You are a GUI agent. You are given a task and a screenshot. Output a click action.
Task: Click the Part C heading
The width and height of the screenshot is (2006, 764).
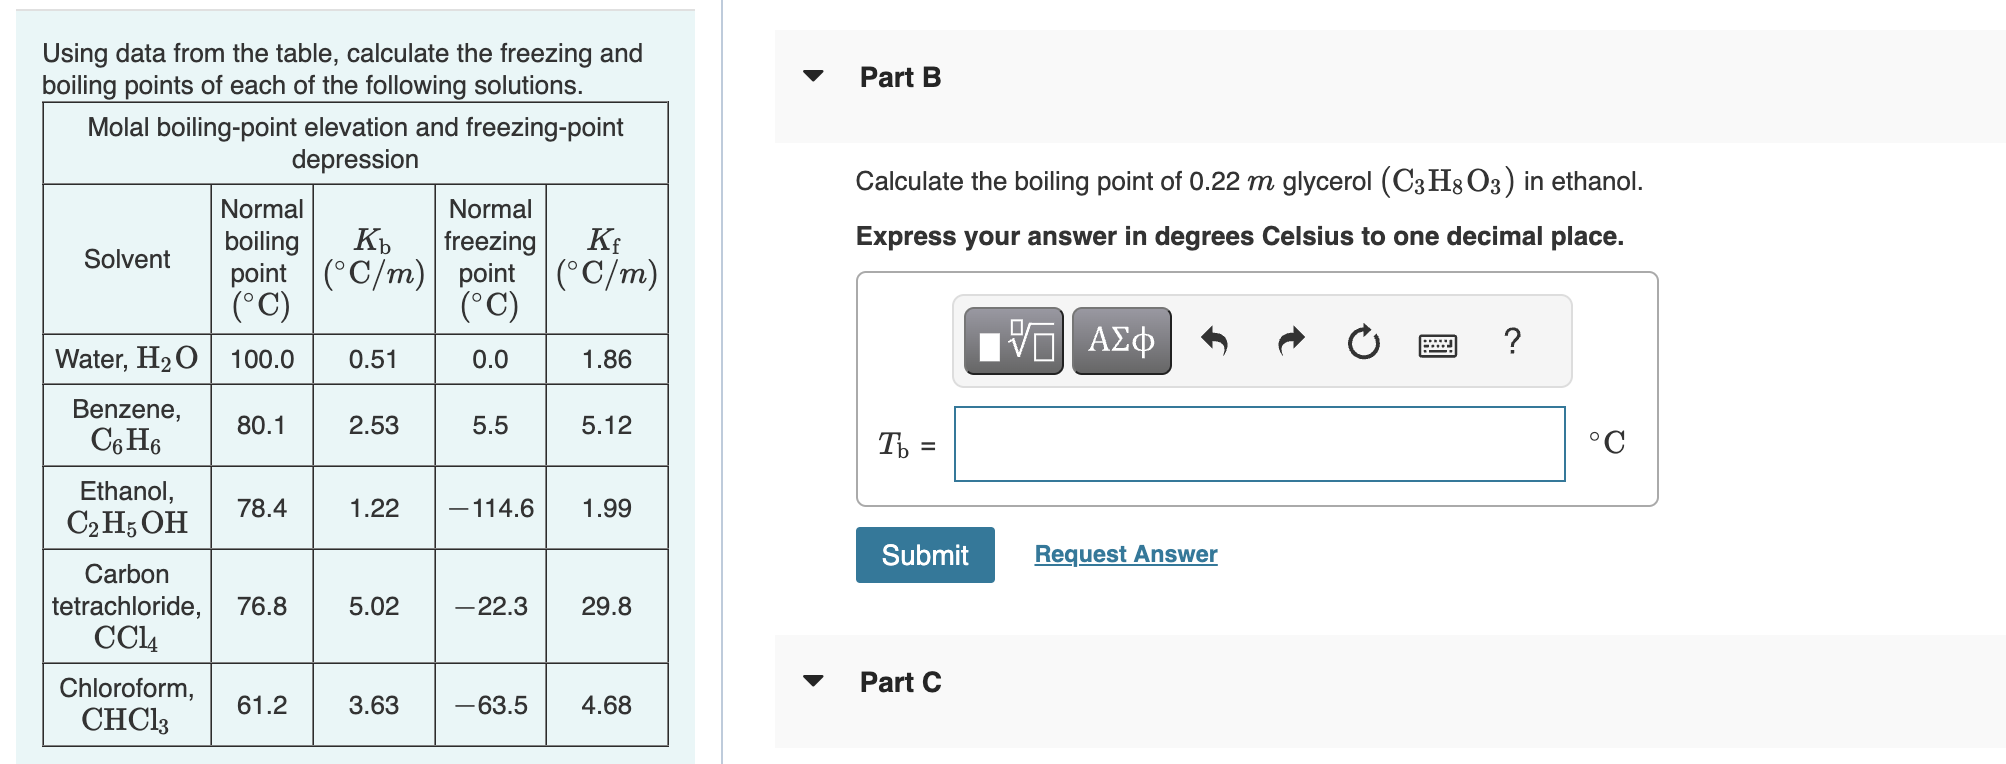tap(900, 682)
